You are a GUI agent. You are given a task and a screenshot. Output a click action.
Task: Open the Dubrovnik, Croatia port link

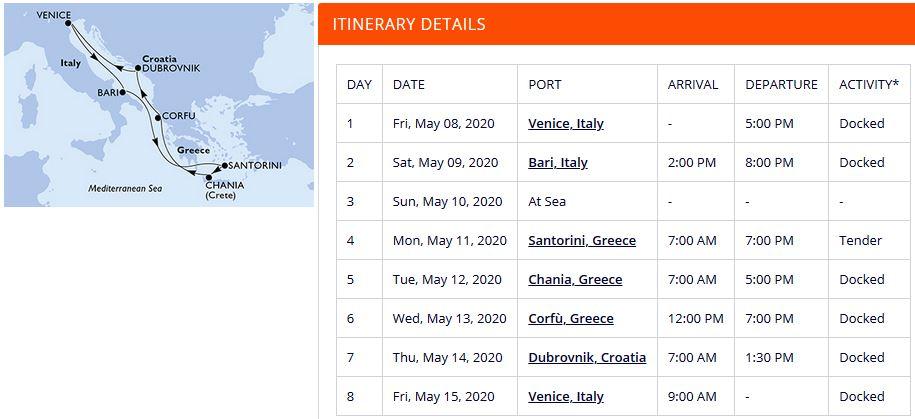587,358
